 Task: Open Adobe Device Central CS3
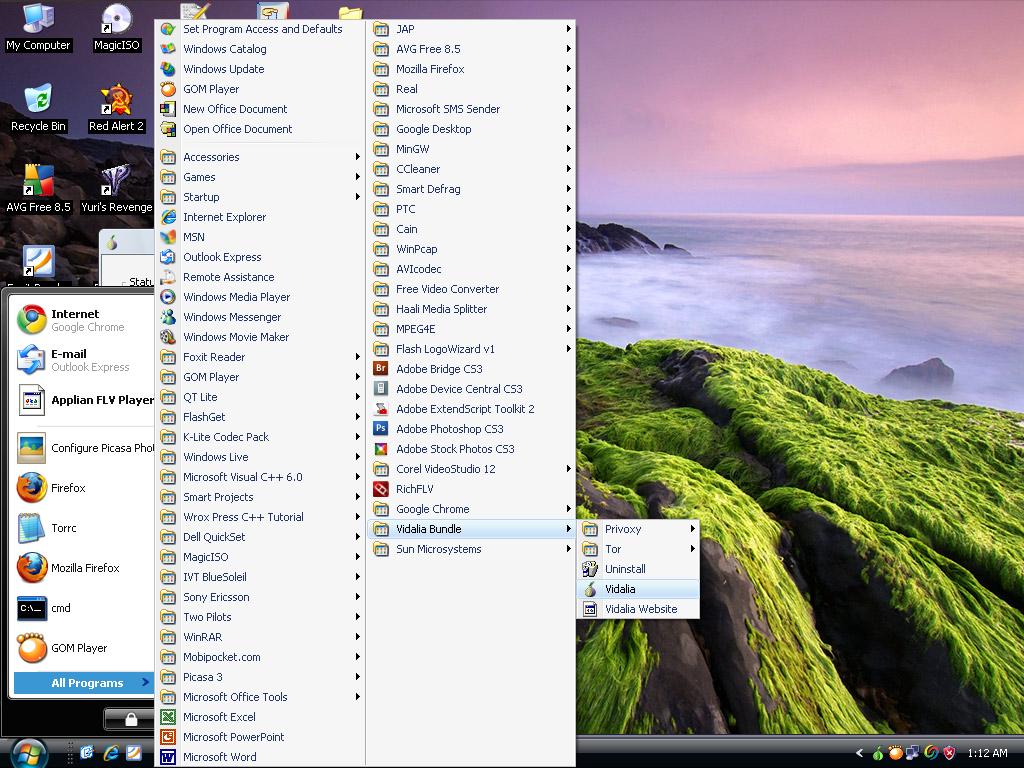point(471,389)
